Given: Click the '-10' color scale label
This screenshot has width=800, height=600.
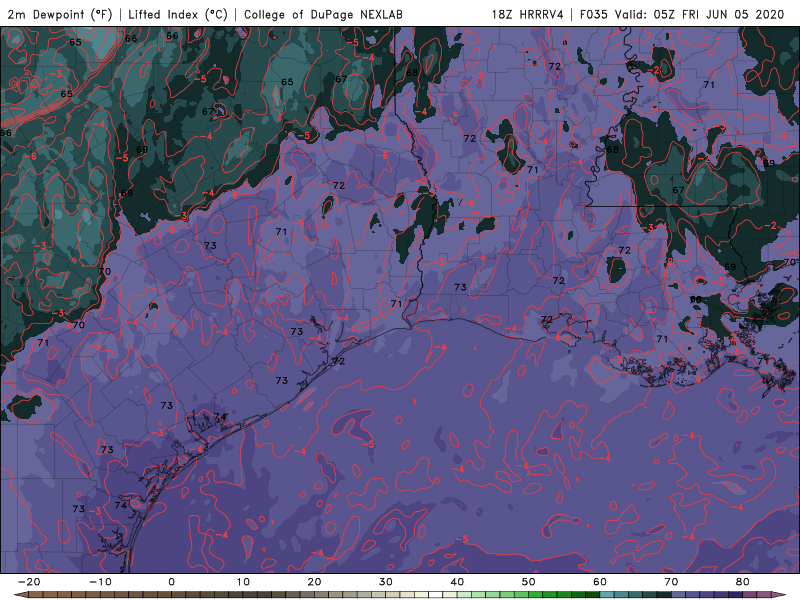Looking at the screenshot, I should [100, 582].
